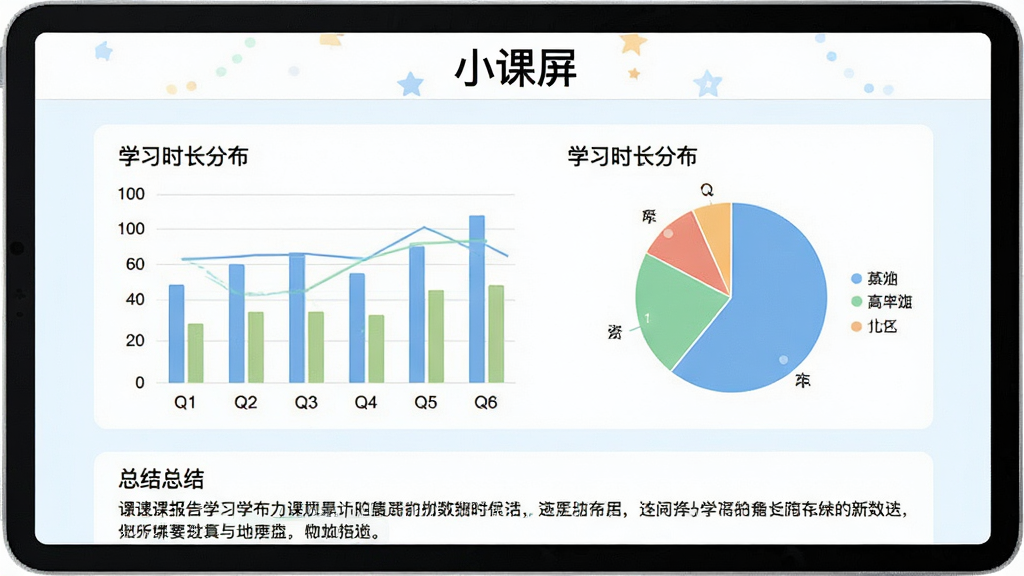Screen dimensions: 1024x576
Task: Click the "总结总结" summary heading
Action: [161, 479]
